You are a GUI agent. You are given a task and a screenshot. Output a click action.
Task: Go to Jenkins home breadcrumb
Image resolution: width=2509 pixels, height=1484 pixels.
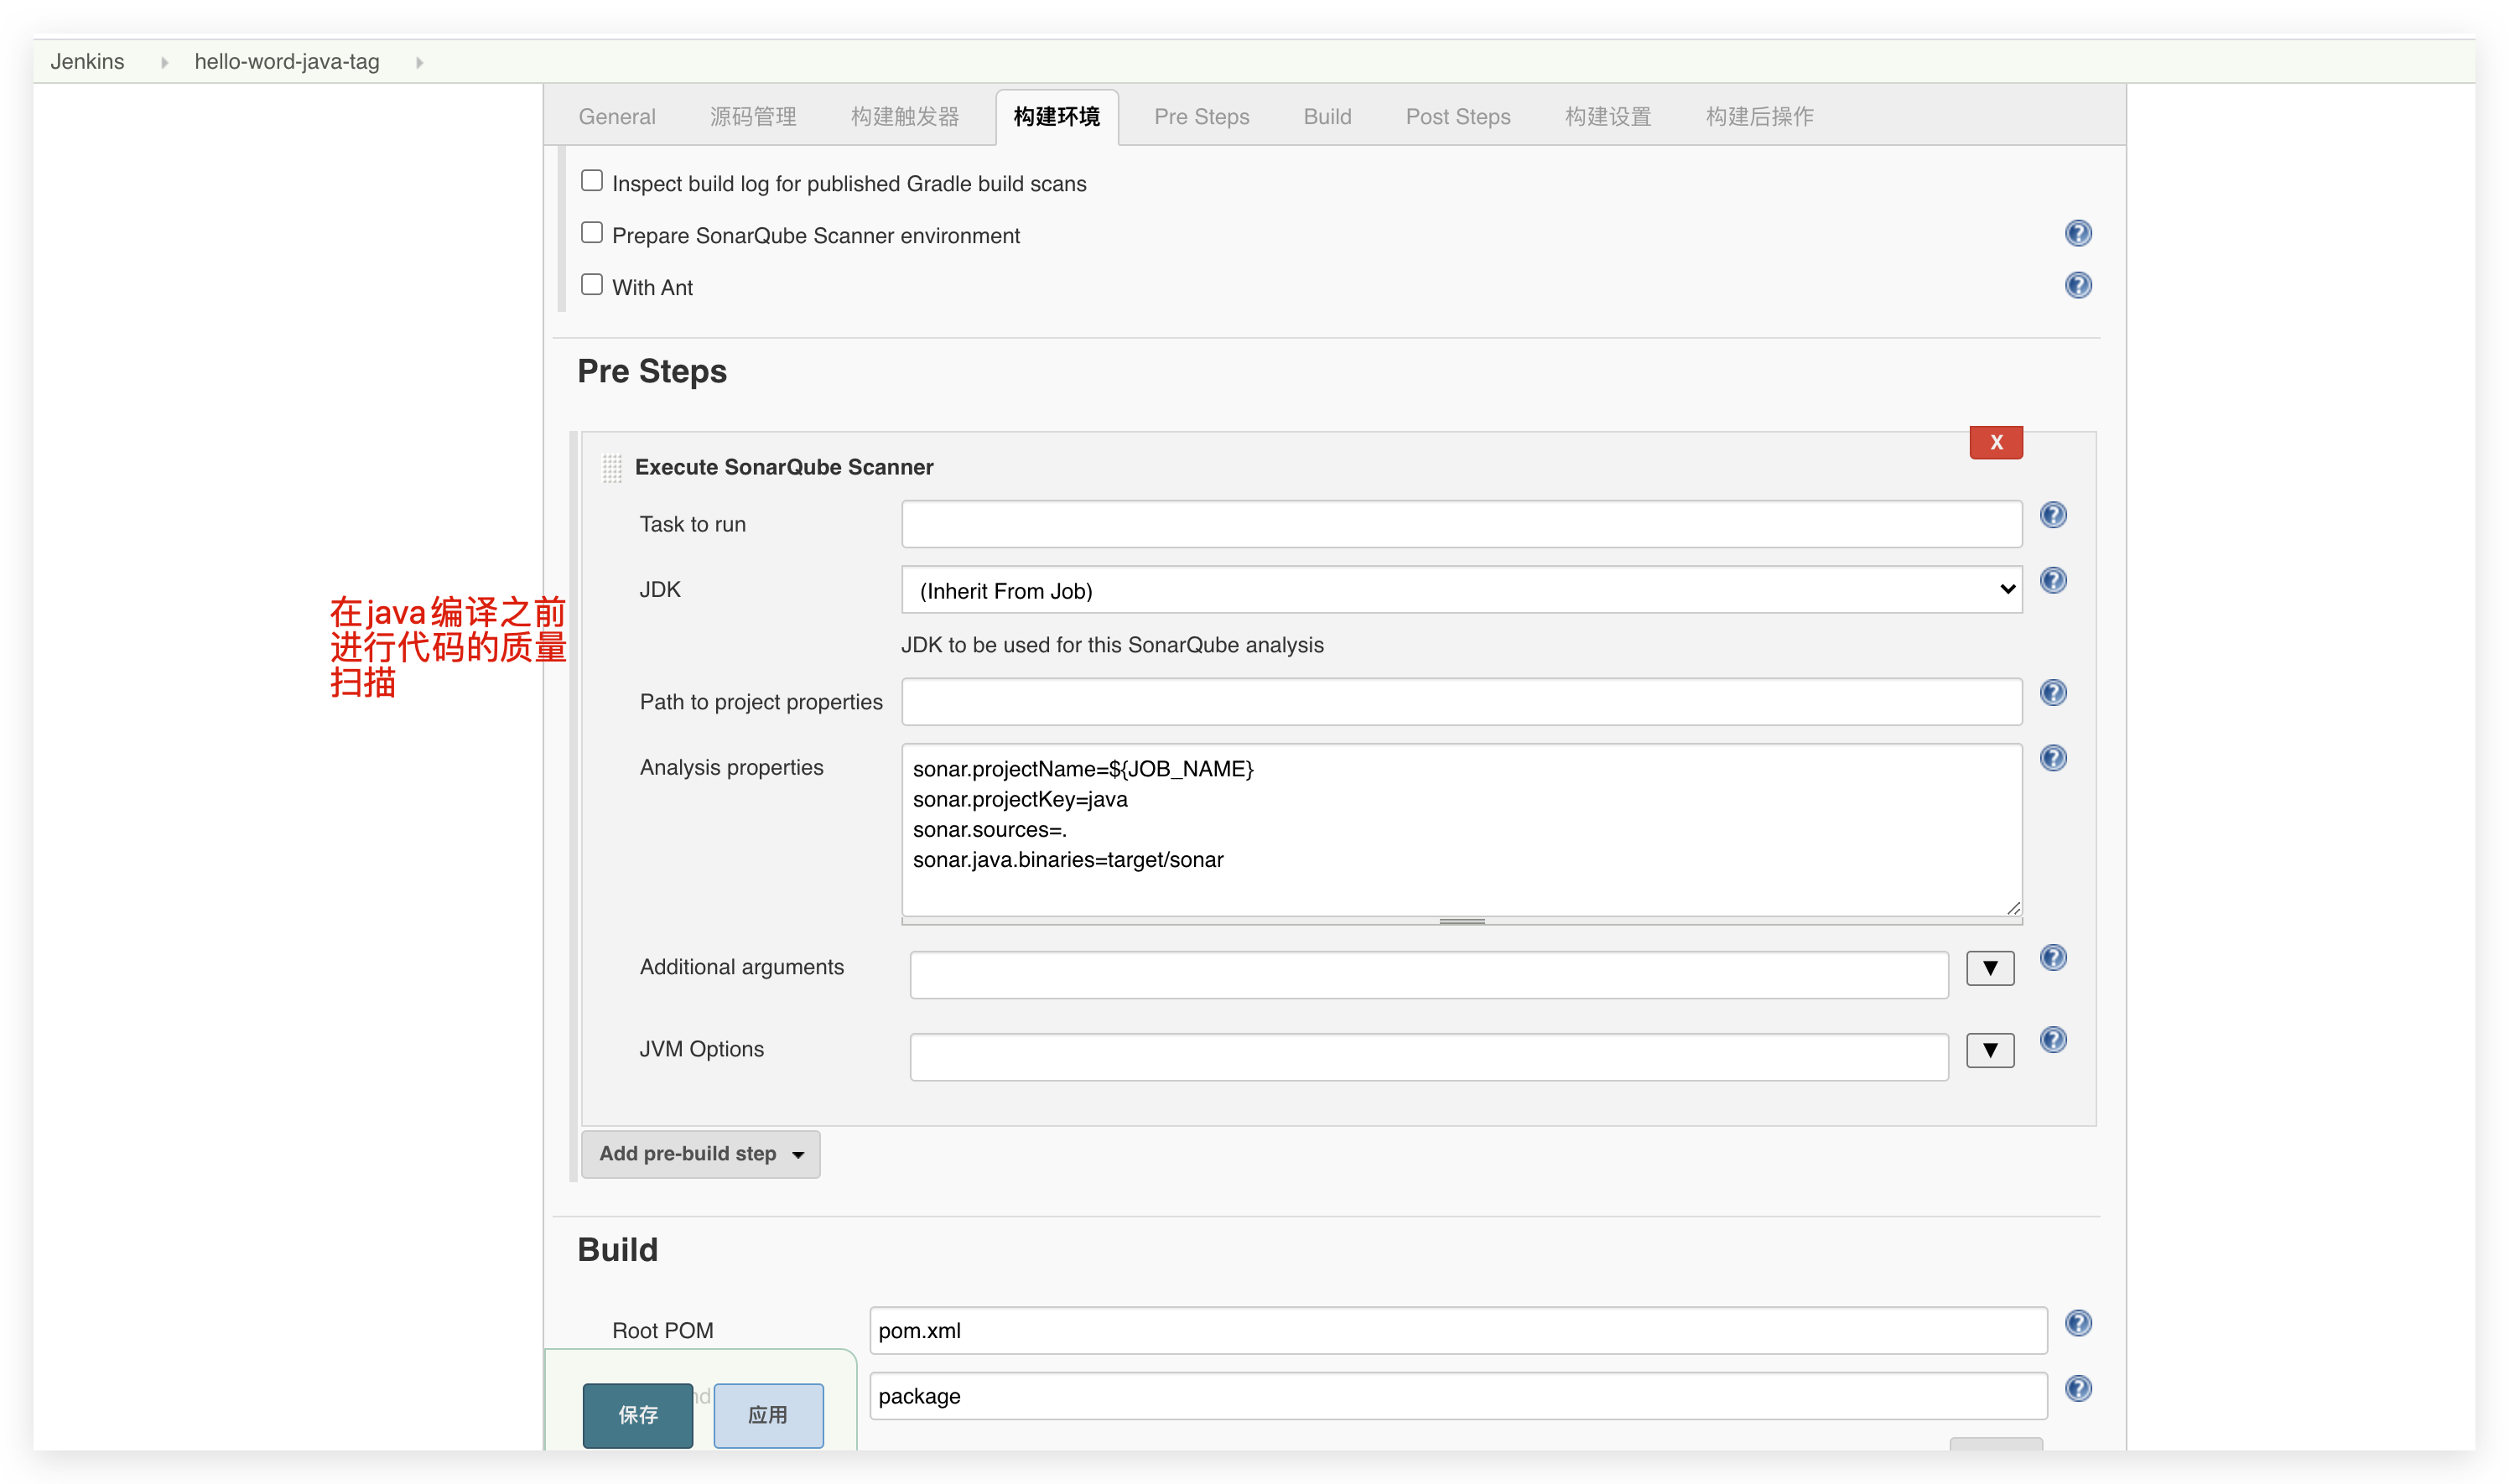coord(88,62)
